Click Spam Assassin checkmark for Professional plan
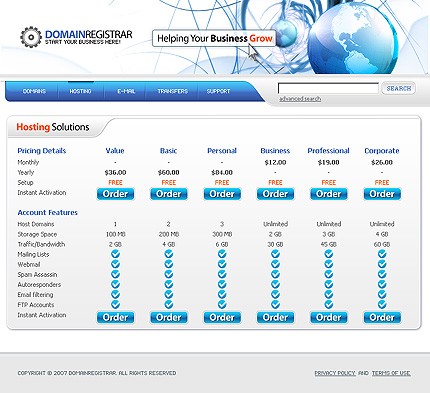 [x=329, y=274]
